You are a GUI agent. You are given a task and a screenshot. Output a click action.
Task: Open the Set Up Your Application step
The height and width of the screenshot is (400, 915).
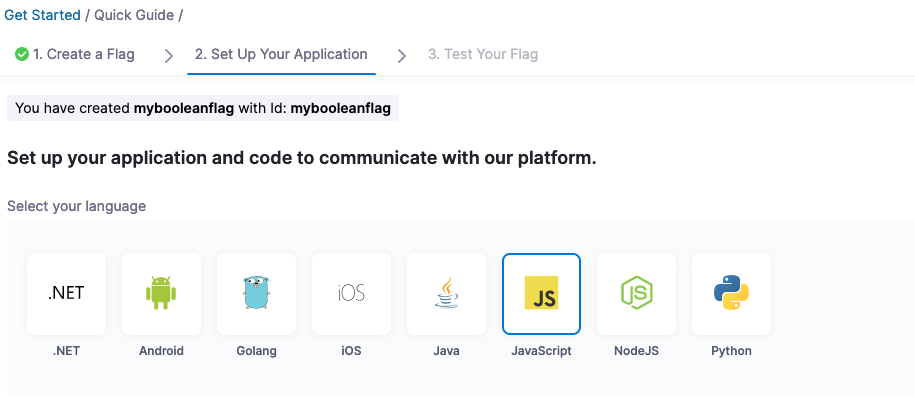tap(281, 54)
